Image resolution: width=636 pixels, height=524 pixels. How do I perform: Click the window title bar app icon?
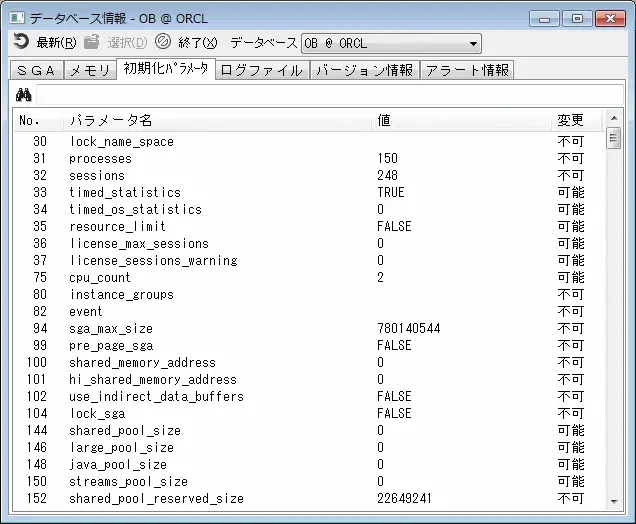click(x=17, y=17)
